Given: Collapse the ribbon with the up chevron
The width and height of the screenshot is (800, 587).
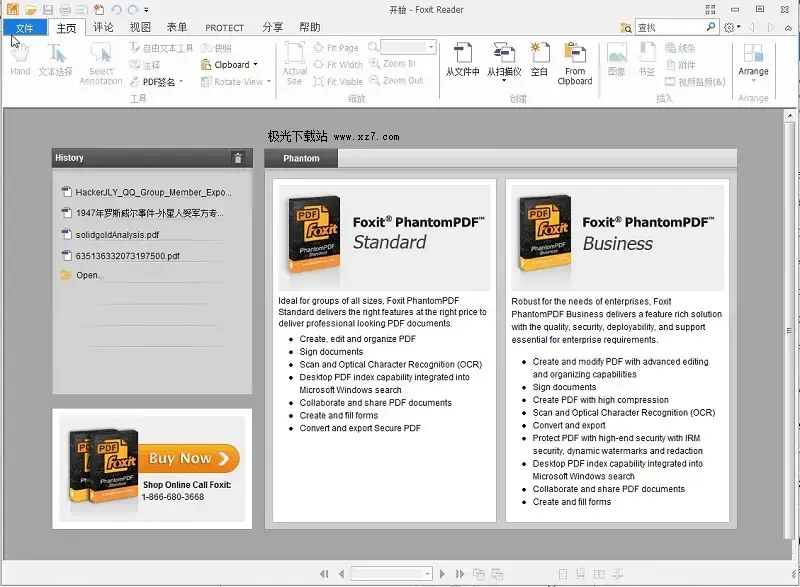Looking at the screenshot, I should 788,28.
